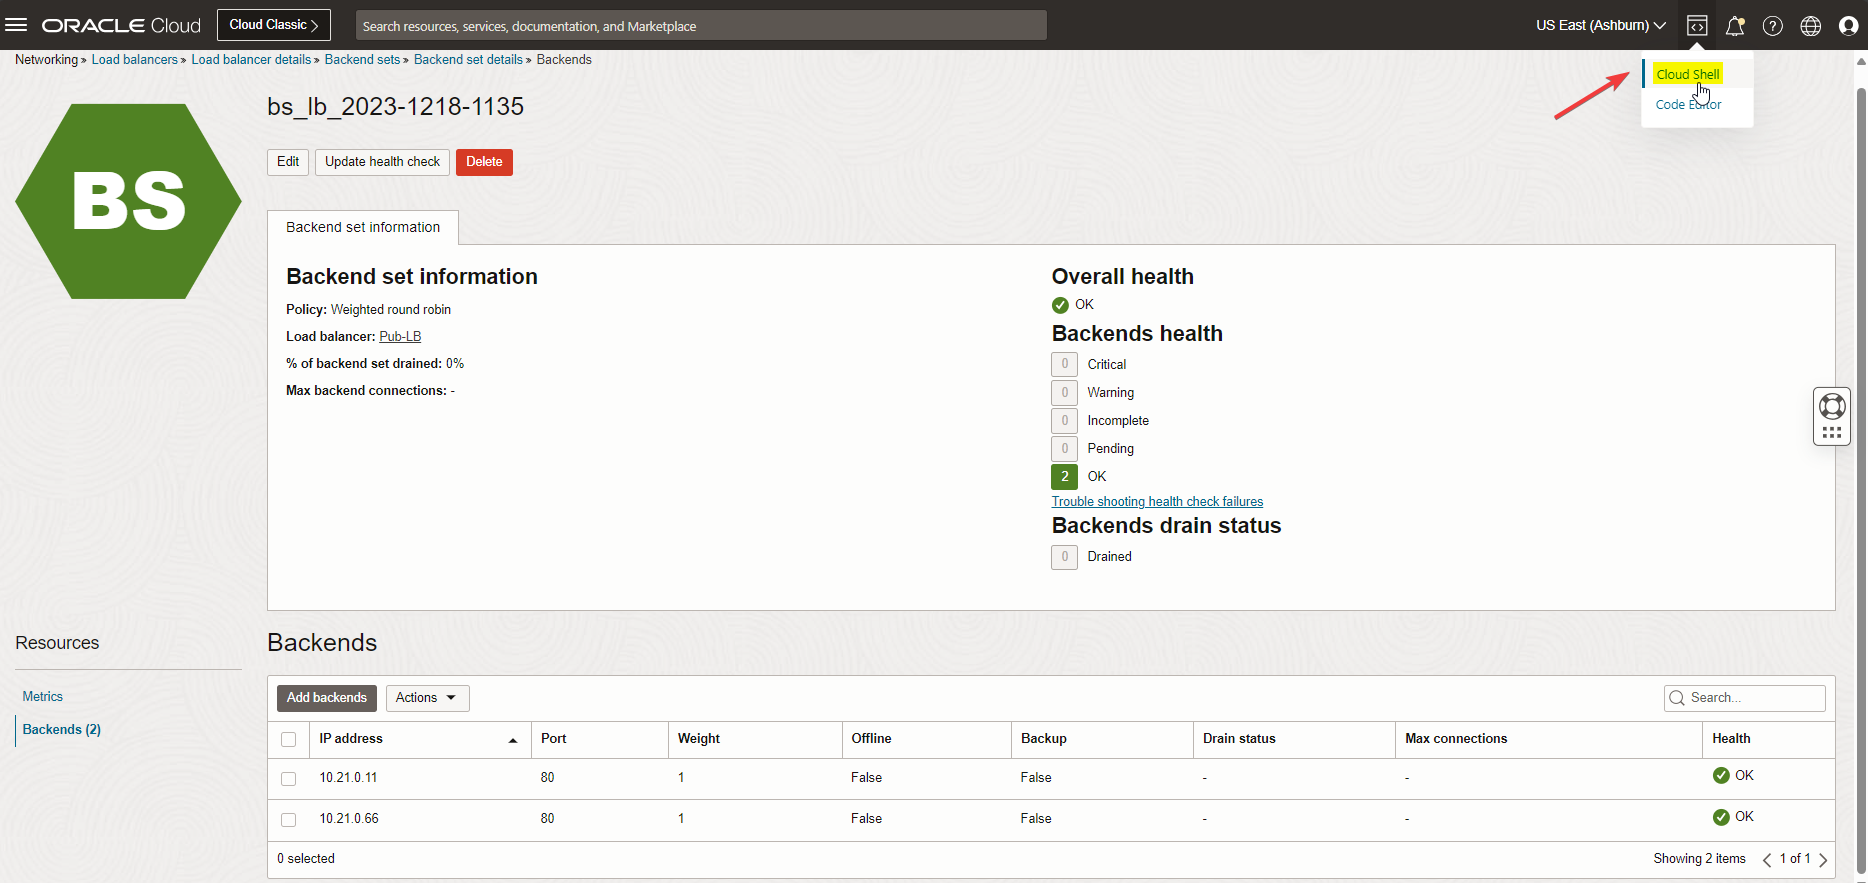This screenshot has height=883, width=1868.
Task: Click the life ring support icon
Action: [x=1832, y=406]
